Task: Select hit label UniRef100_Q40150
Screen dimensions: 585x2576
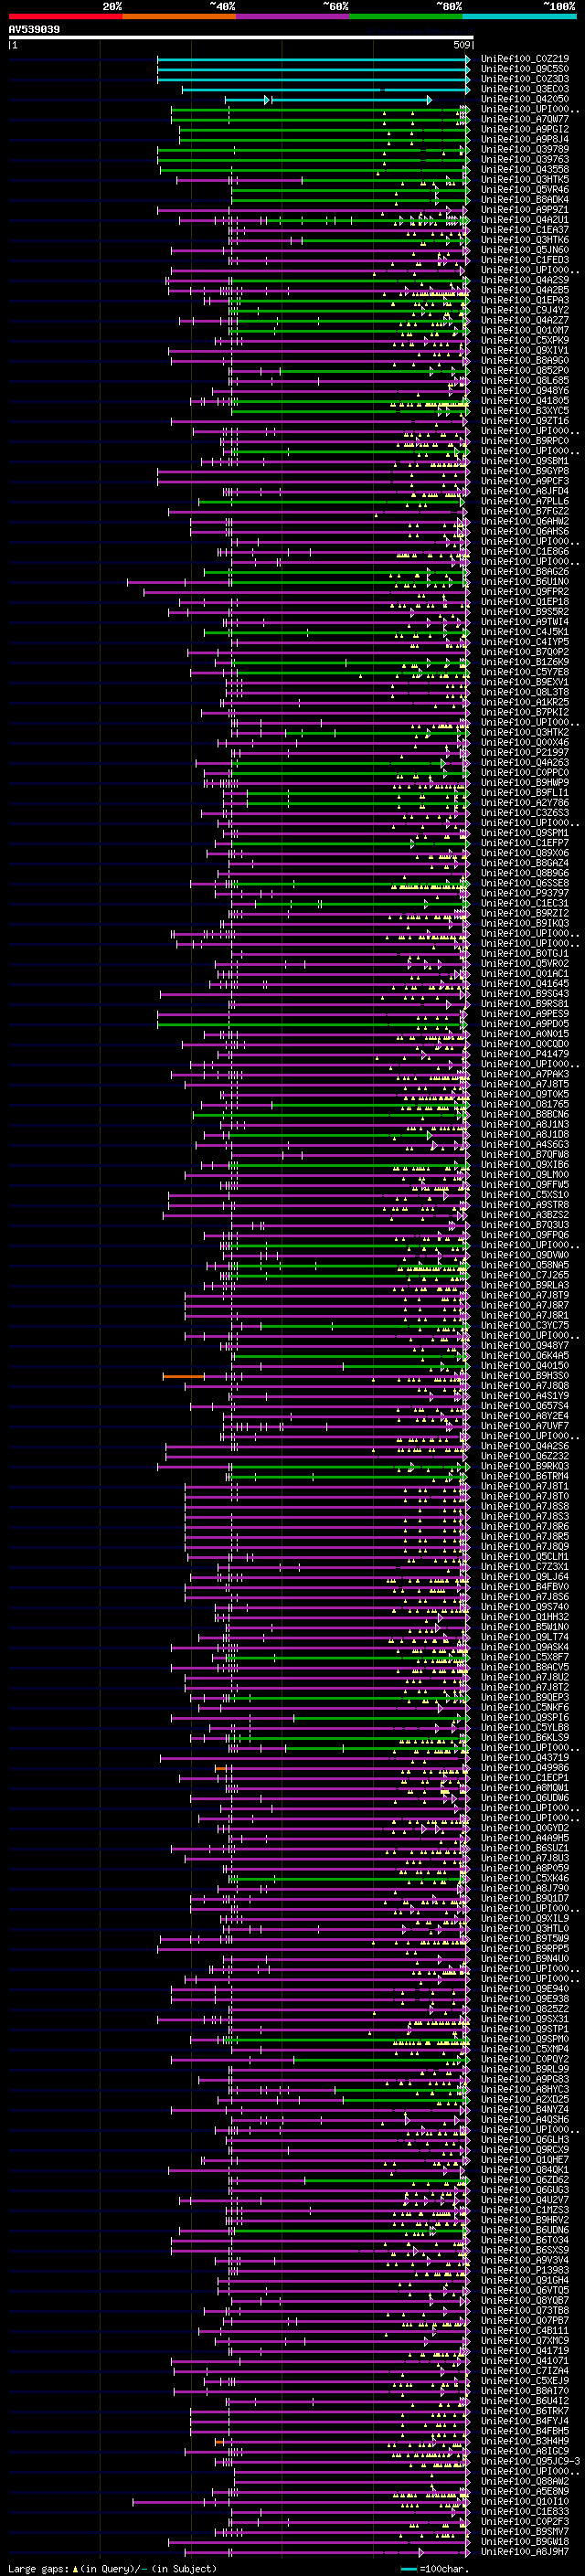Action: 525,1365
